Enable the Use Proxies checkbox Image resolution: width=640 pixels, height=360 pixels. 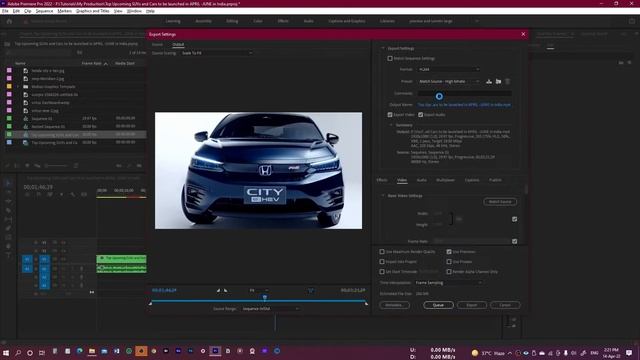pos(449,262)
